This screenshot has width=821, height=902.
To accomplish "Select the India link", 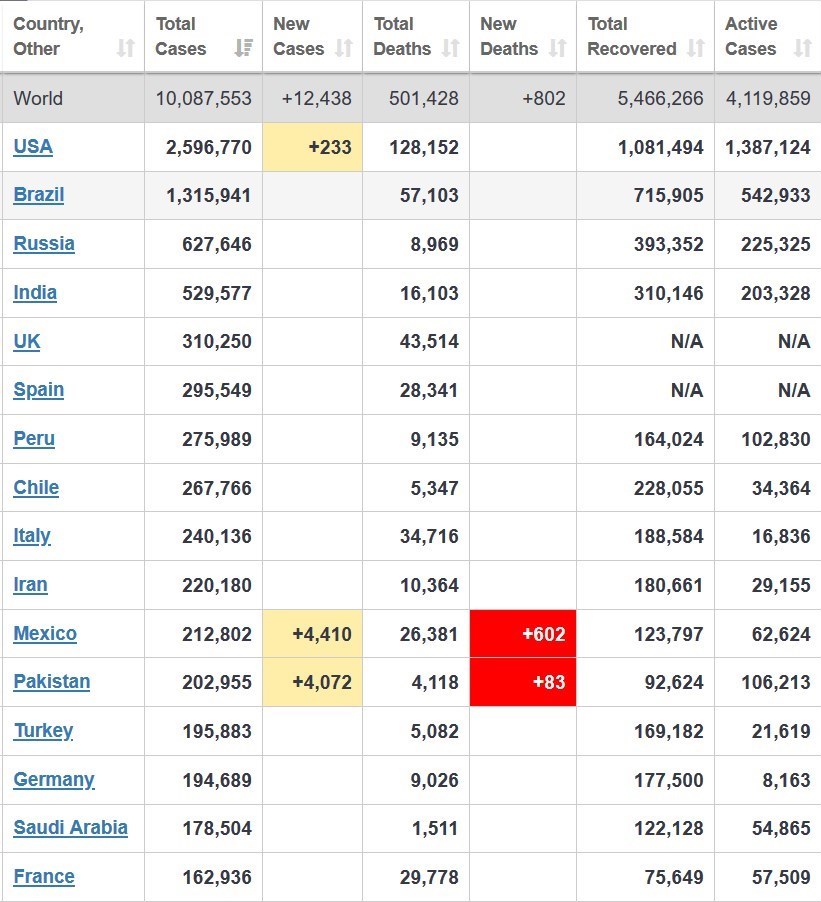I will [x=35, y=293].
